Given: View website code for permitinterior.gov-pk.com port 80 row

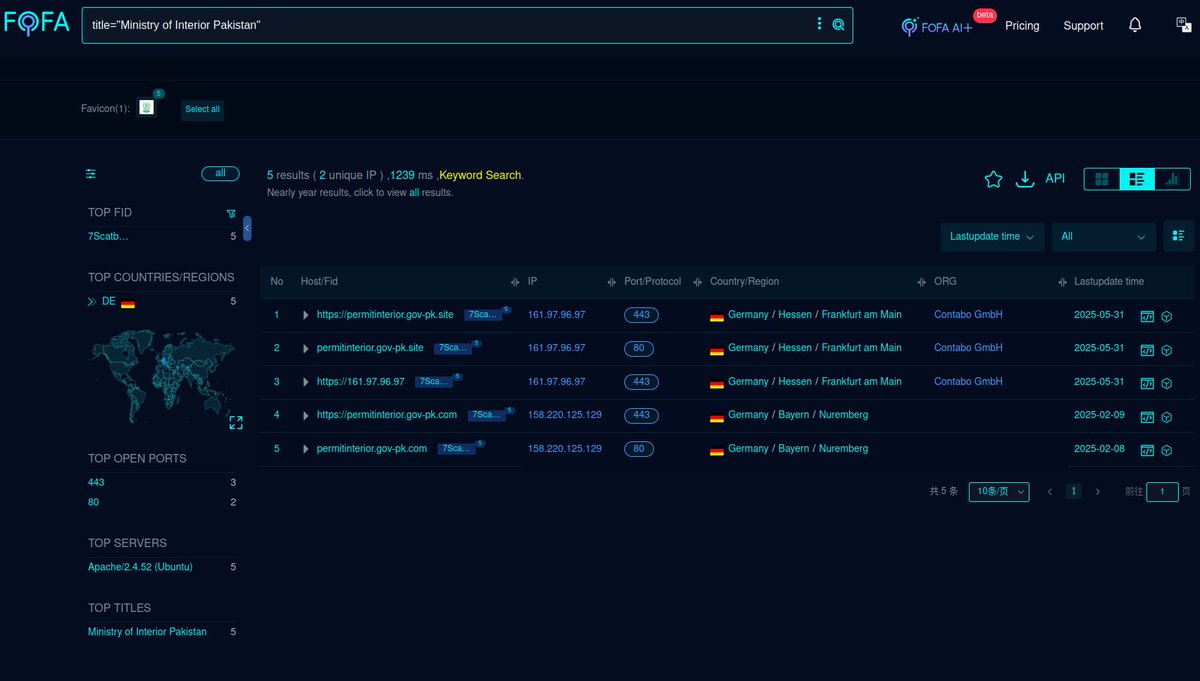Looking at the screenshot, I should tap(1147, 450).
